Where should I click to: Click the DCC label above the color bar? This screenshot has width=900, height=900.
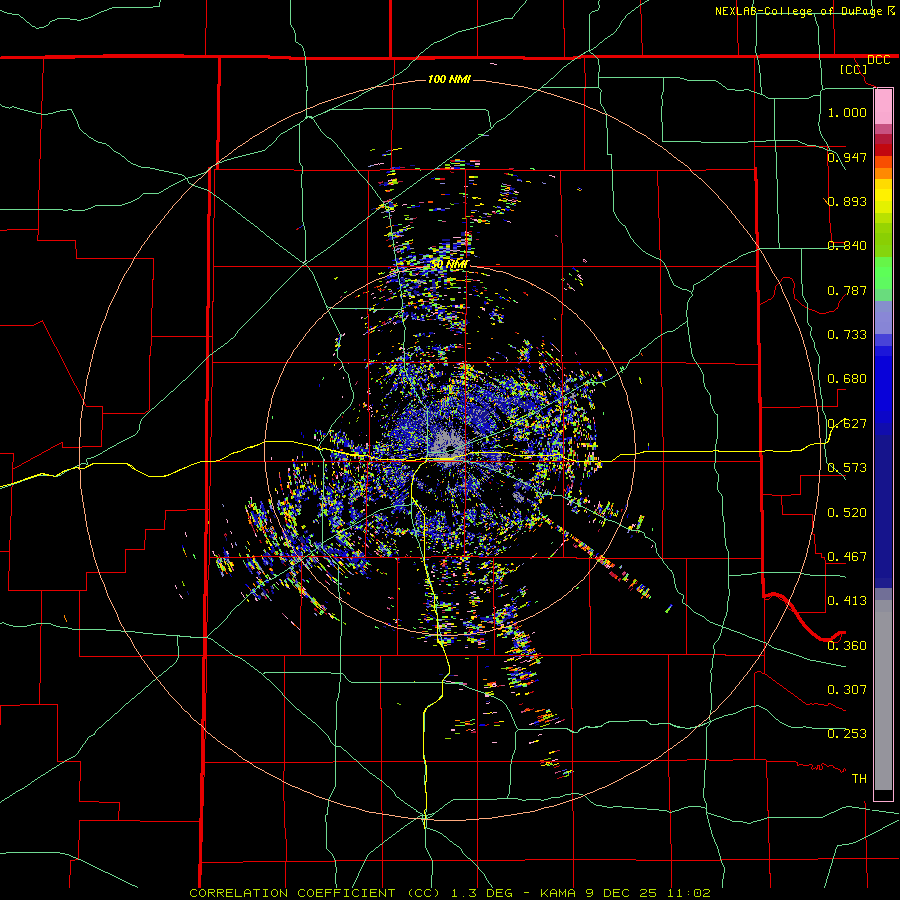pos(879,60)
